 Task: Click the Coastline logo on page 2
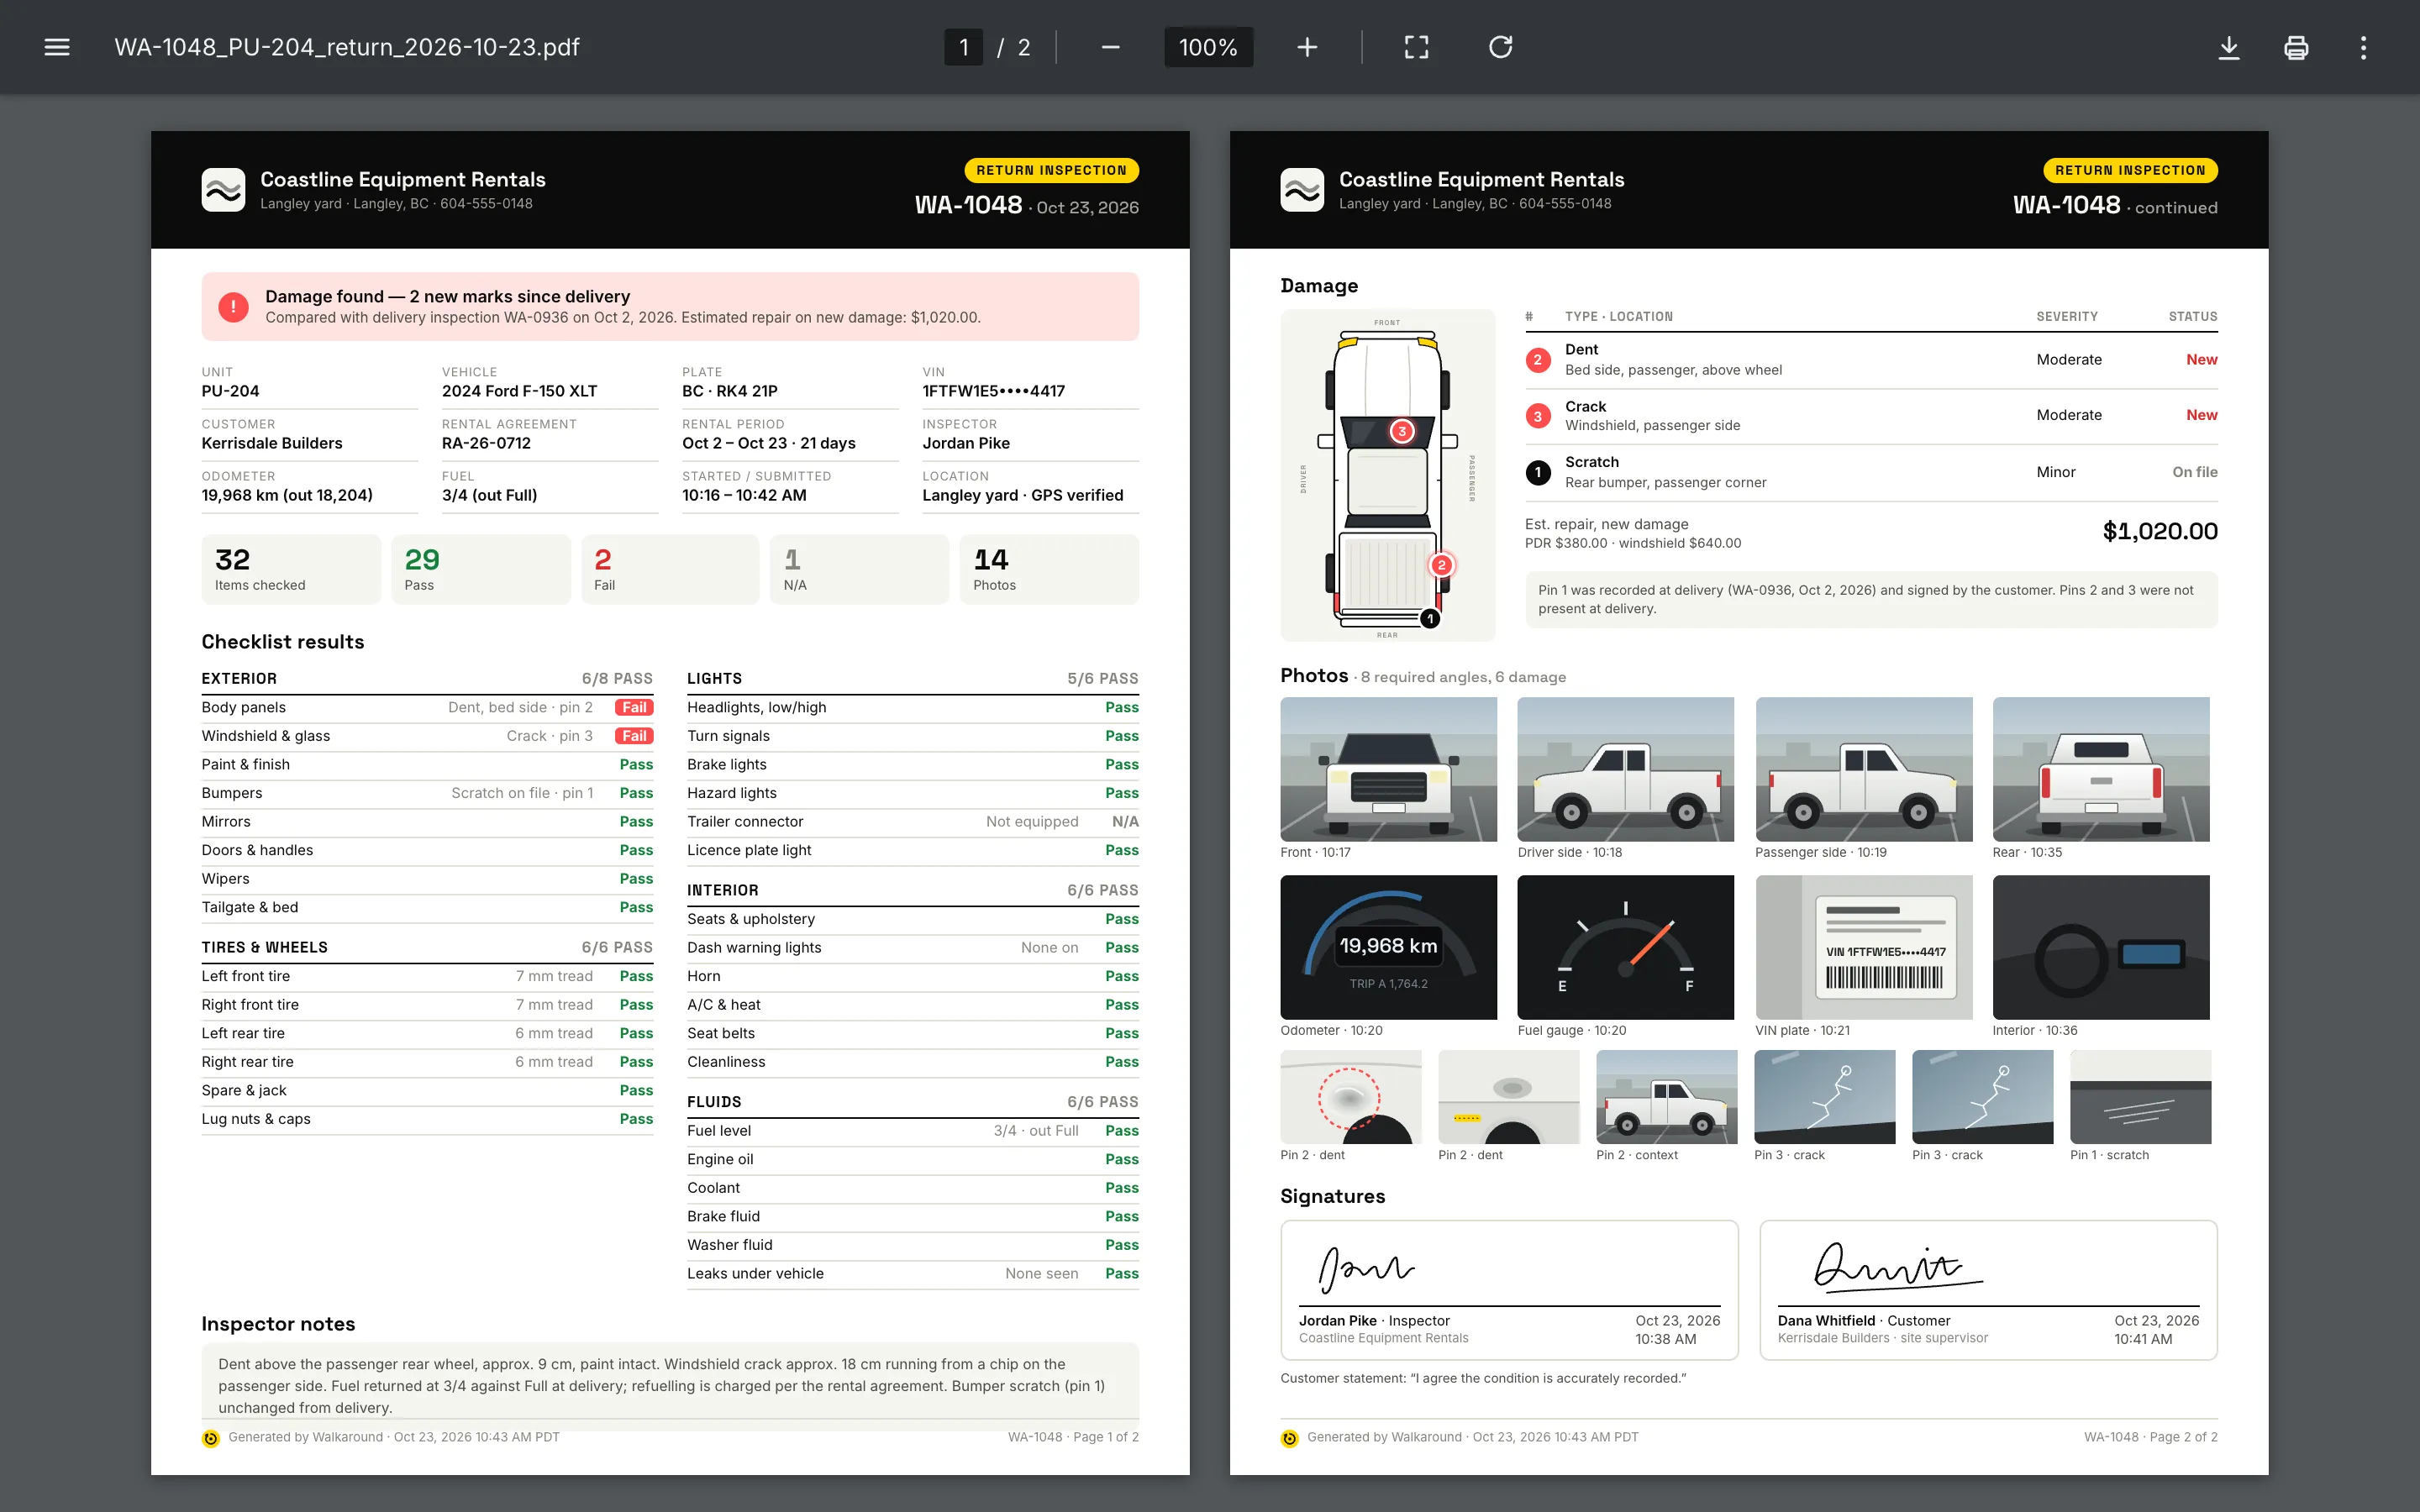click(x=1302, y=189)
